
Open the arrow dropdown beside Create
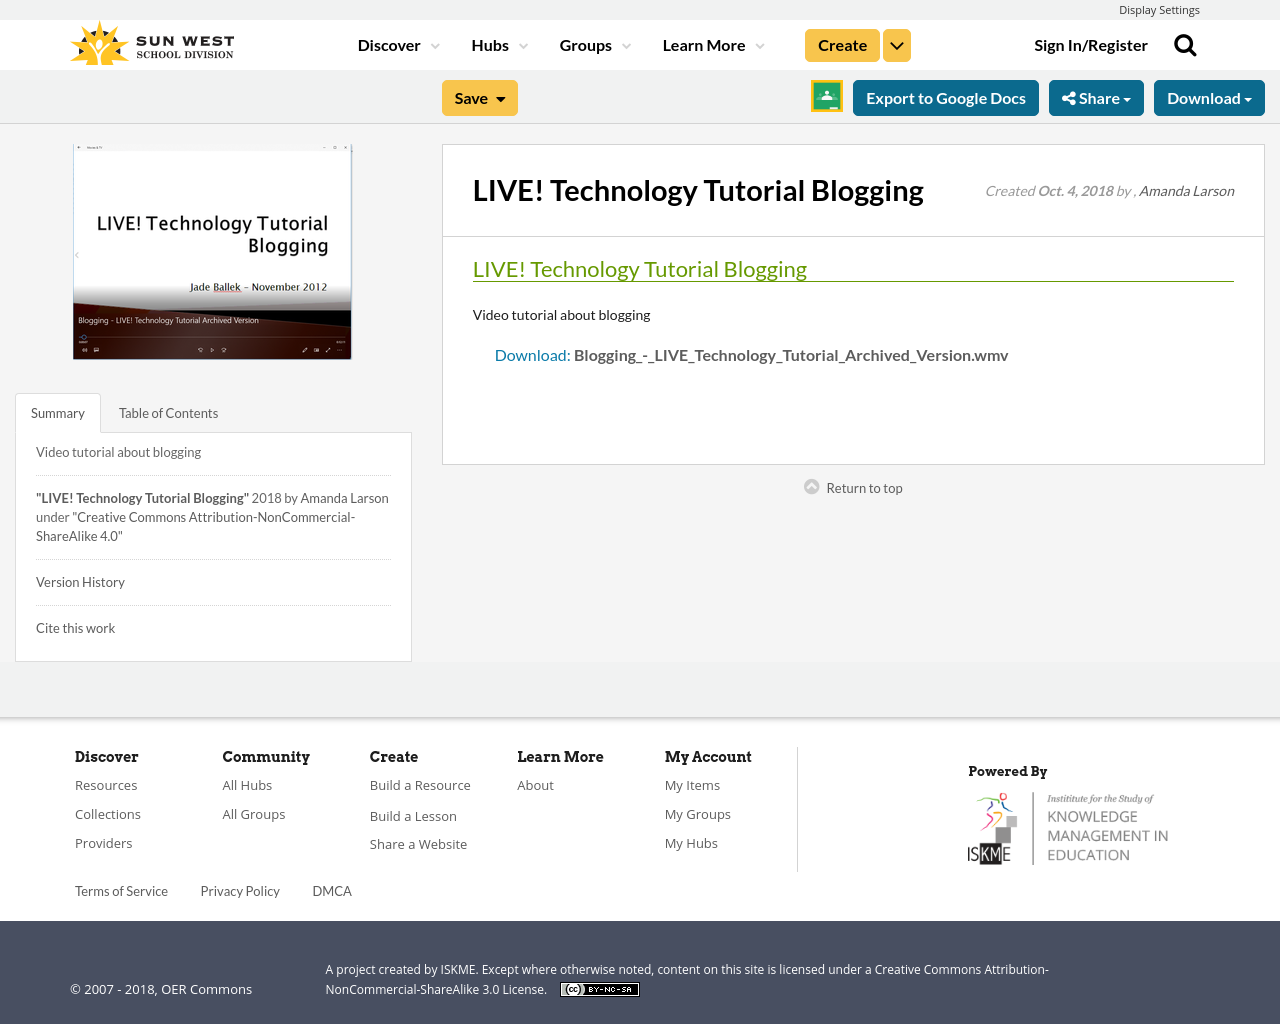(x=897, y=46)
